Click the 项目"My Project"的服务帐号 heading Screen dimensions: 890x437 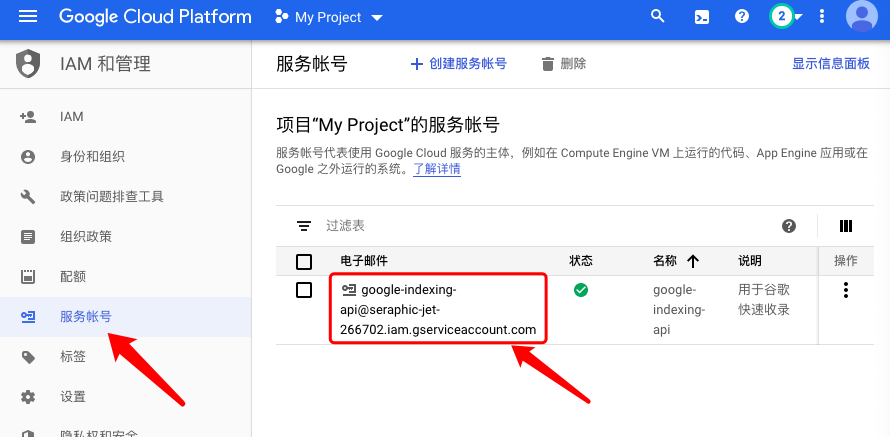click(388, 124)
